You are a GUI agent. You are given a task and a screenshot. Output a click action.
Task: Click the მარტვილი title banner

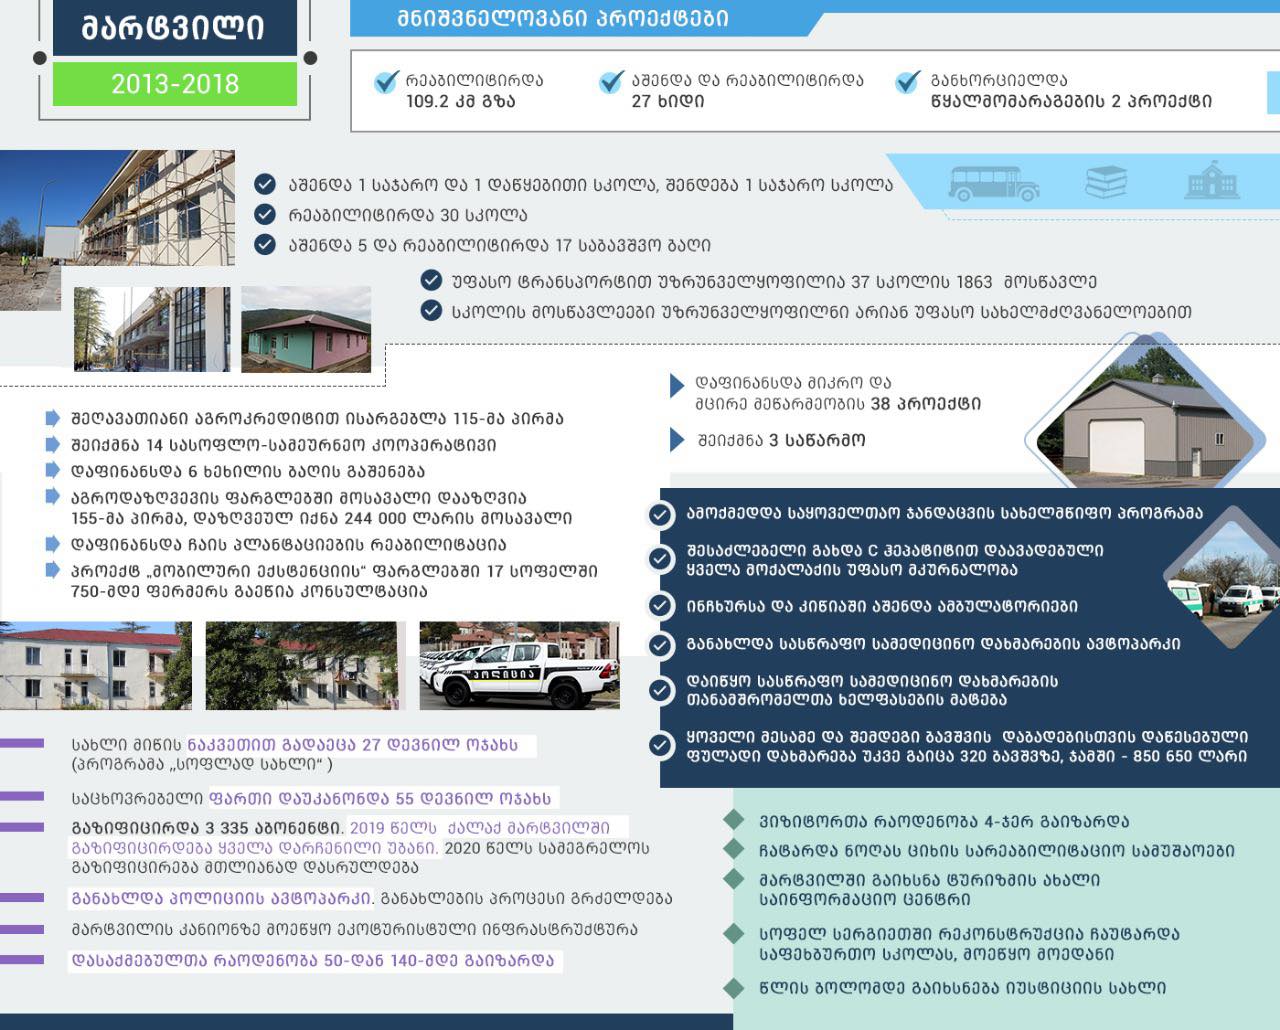click(174, 27)
